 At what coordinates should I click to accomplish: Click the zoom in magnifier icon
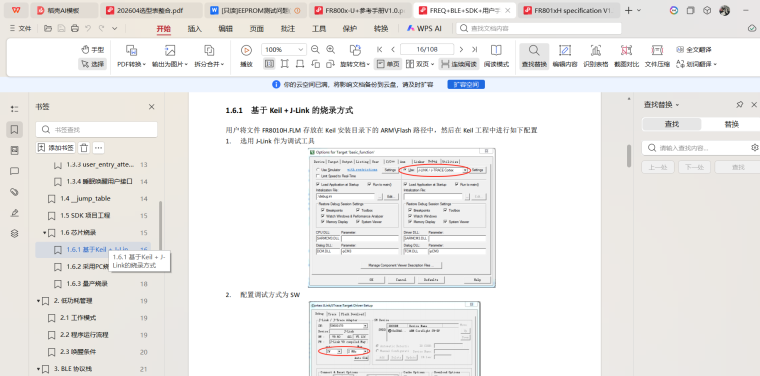[331, 49]
